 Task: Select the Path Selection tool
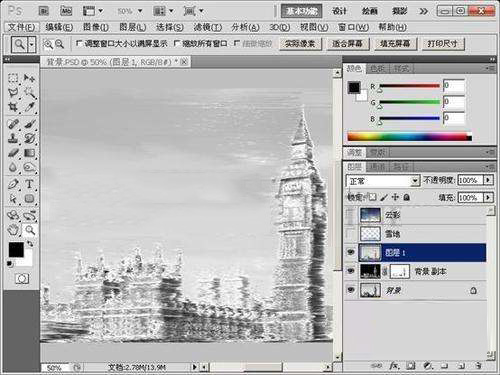(13, 199)
